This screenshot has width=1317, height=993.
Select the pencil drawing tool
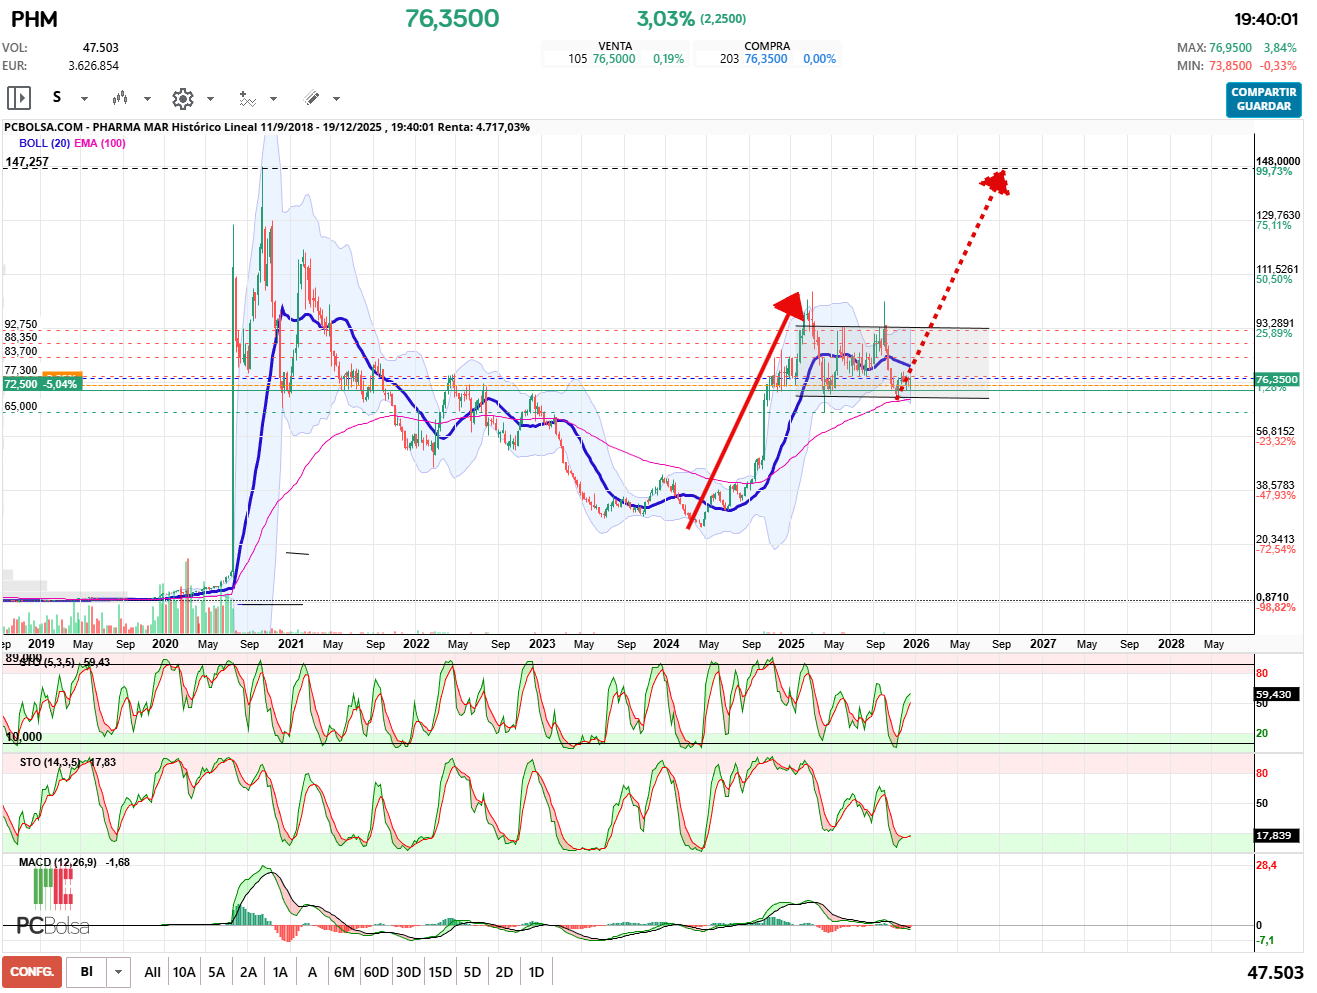pos(311,98)
